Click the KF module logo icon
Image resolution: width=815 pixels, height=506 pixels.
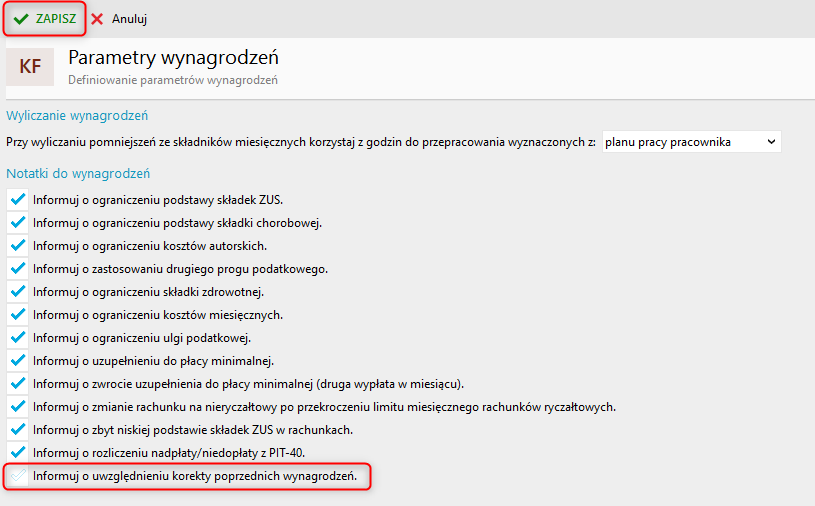click(30, 67)
